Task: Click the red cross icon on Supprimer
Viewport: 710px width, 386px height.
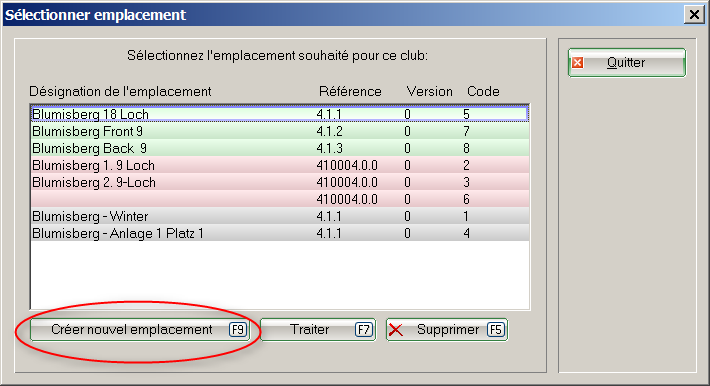Action: coord(396,330)
